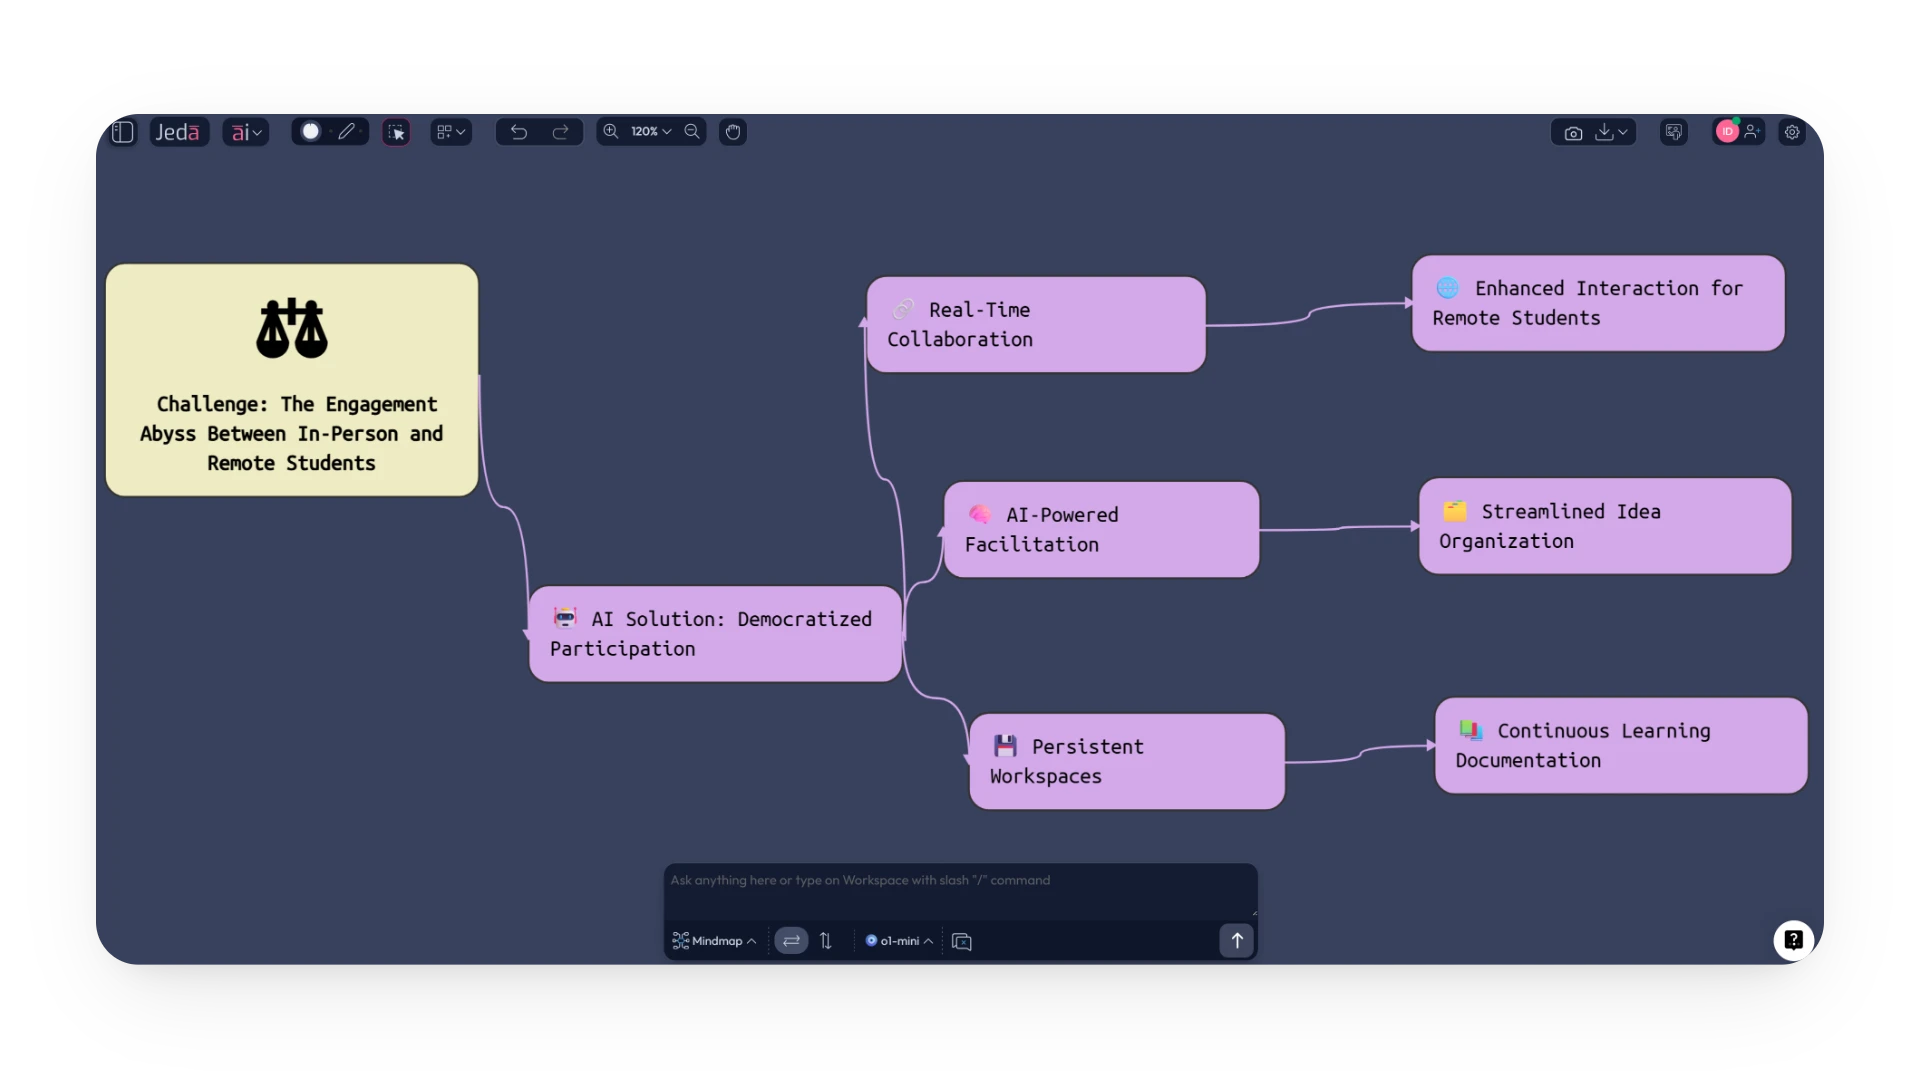Open the Mindmap mode dropdown

pyautogui.click(x=716, y=941)
